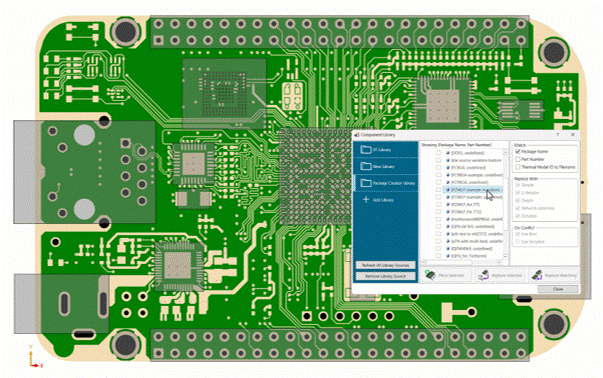Select the New Library folder icon

tap(366, 166)
